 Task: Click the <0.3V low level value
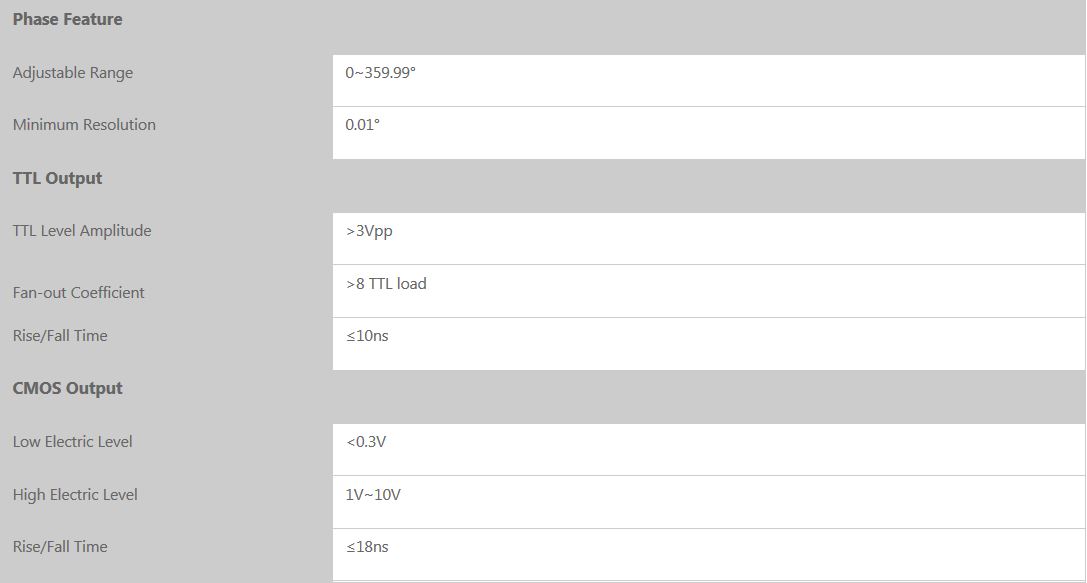click(x=366, y=442)
